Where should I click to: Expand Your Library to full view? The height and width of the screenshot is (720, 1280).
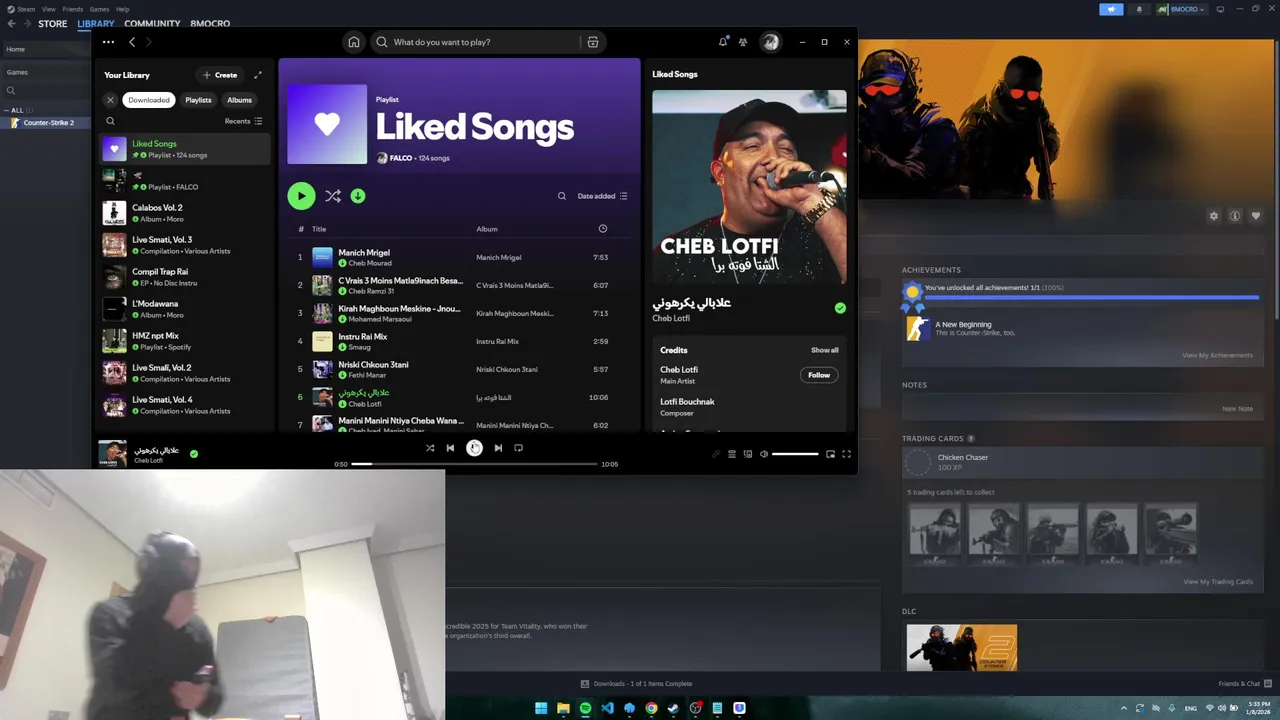click(x=257, y=75)
